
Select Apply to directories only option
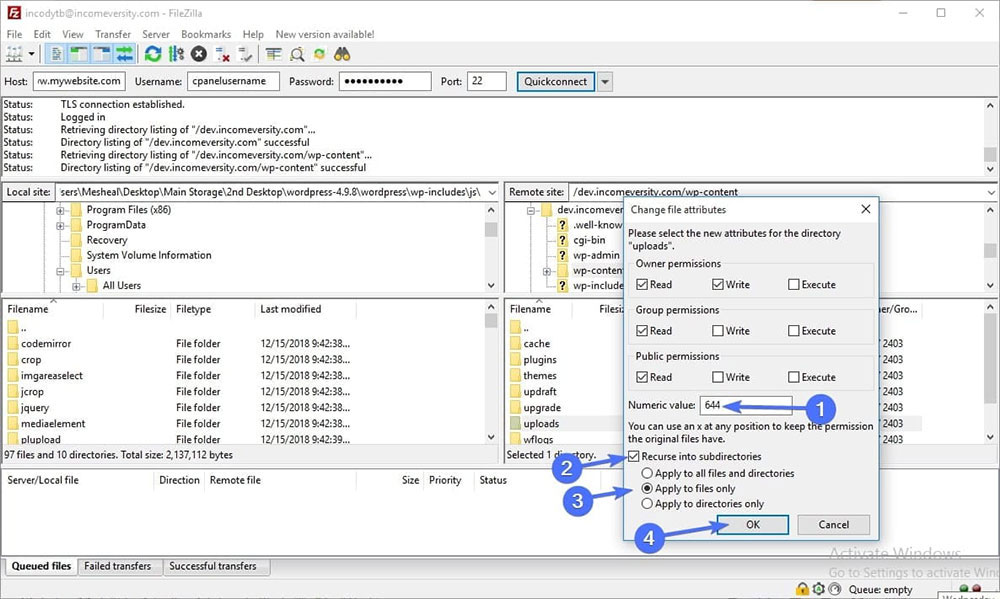point(647,503)
